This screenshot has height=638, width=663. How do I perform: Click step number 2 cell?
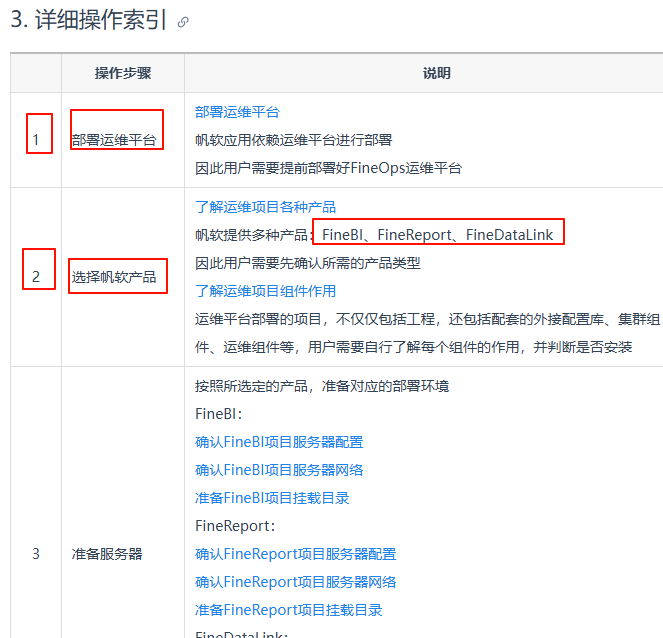click(36, 277)
